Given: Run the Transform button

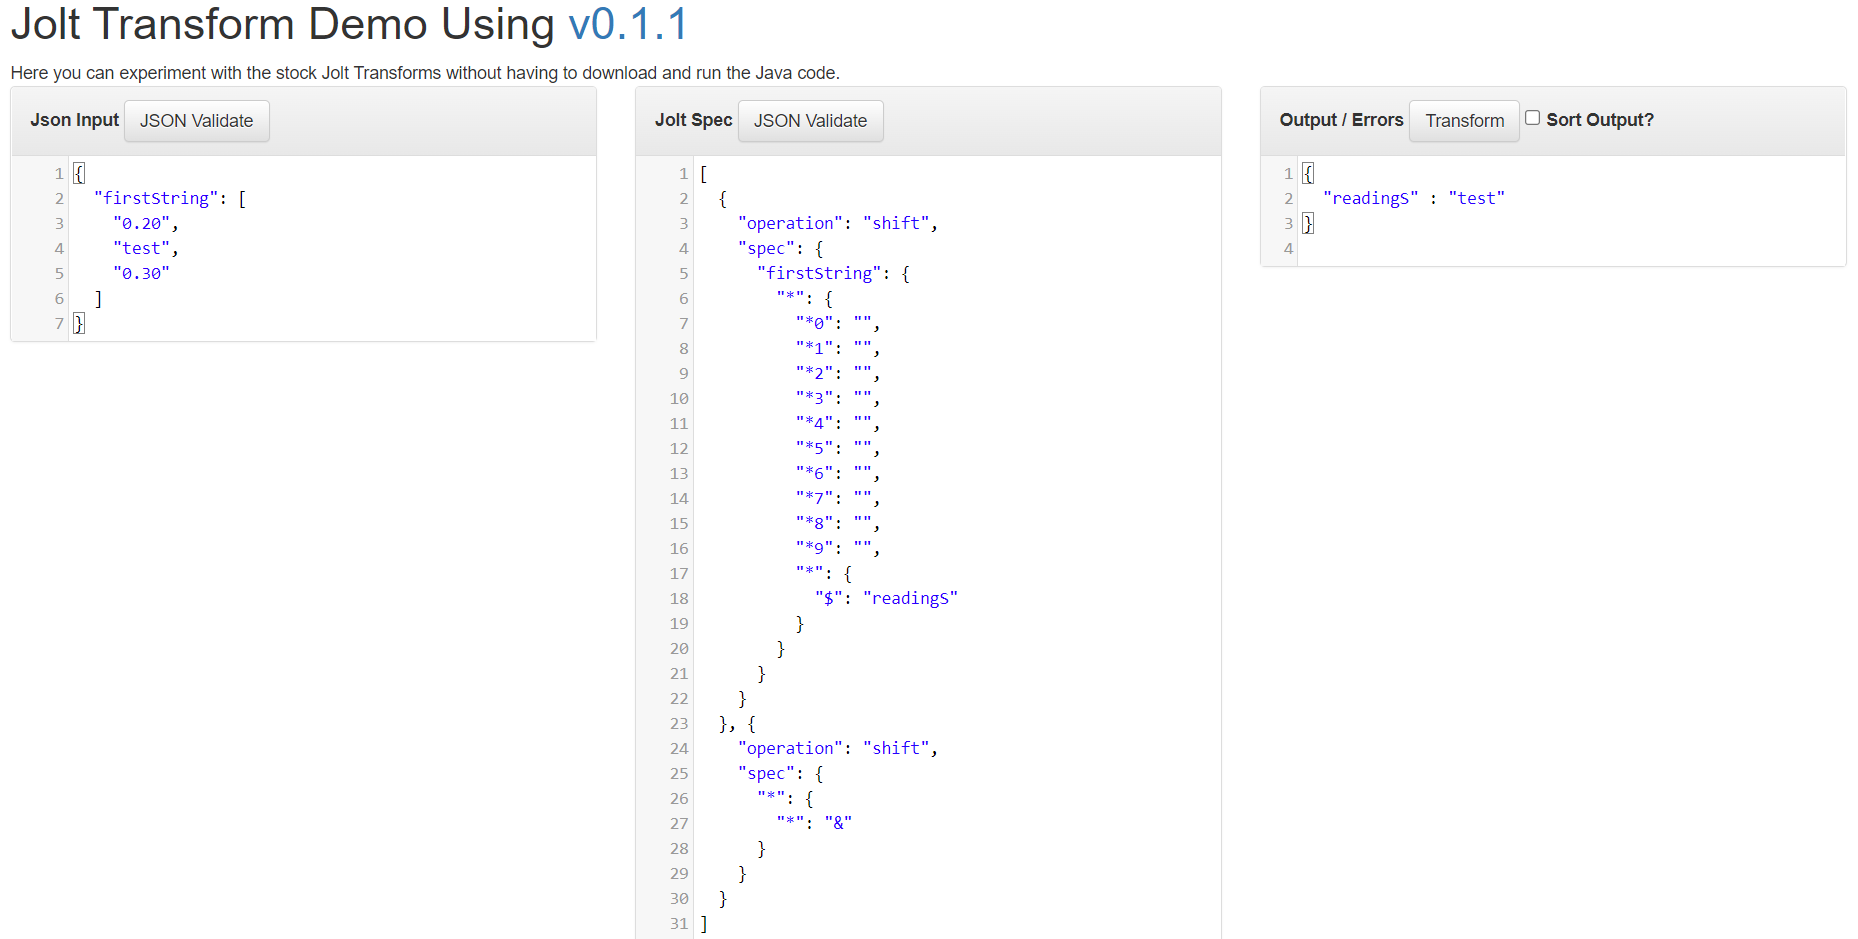Looking at the screenshot, I should [x=1464, y=121].
